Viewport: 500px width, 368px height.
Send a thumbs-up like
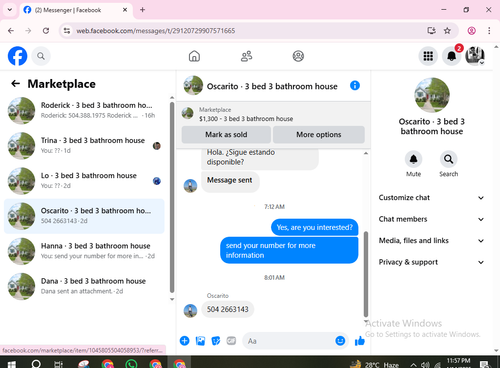pyautogui.click(x=360, y=341)
